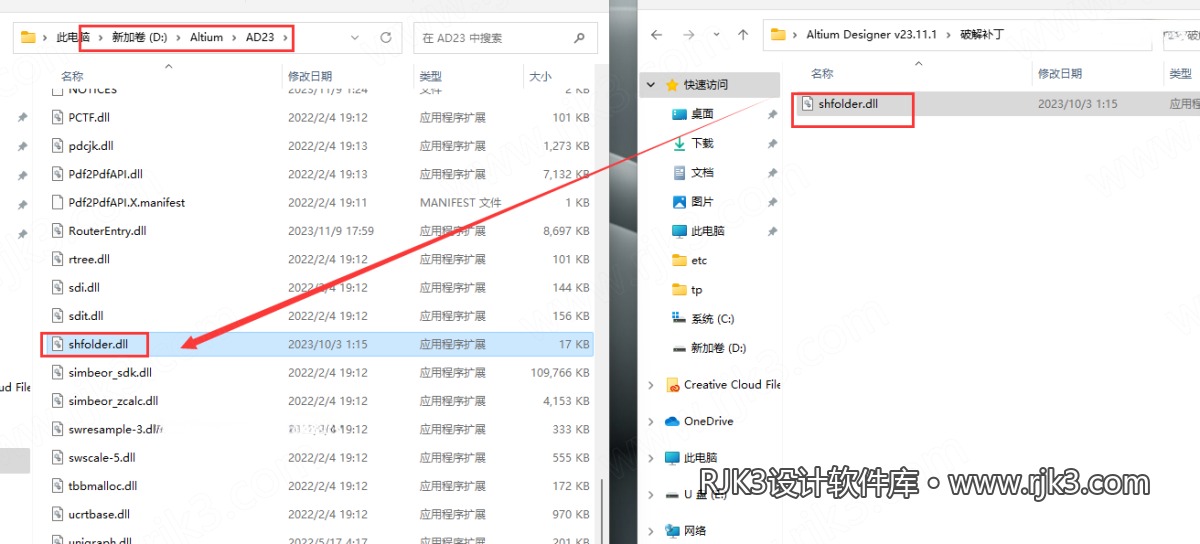Select simbeor_sdk.dll file name
The height and width of the screenshot is (544, 1200).
pos(110,373)
